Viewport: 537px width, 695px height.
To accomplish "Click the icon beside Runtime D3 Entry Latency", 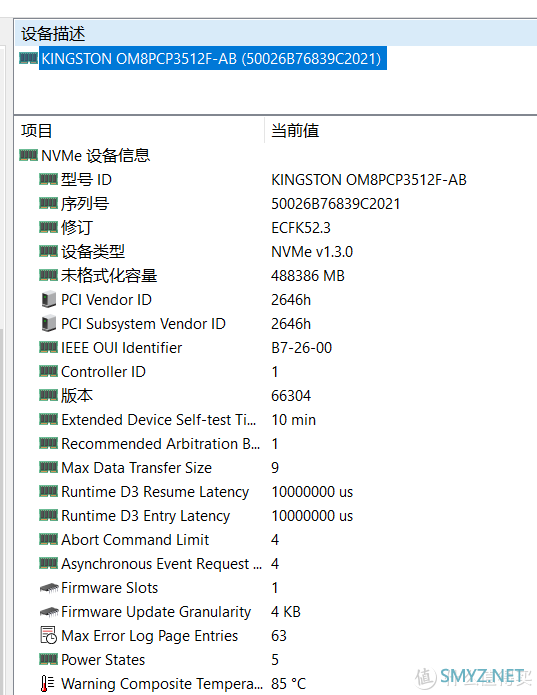I will click(x=48, y=515).
